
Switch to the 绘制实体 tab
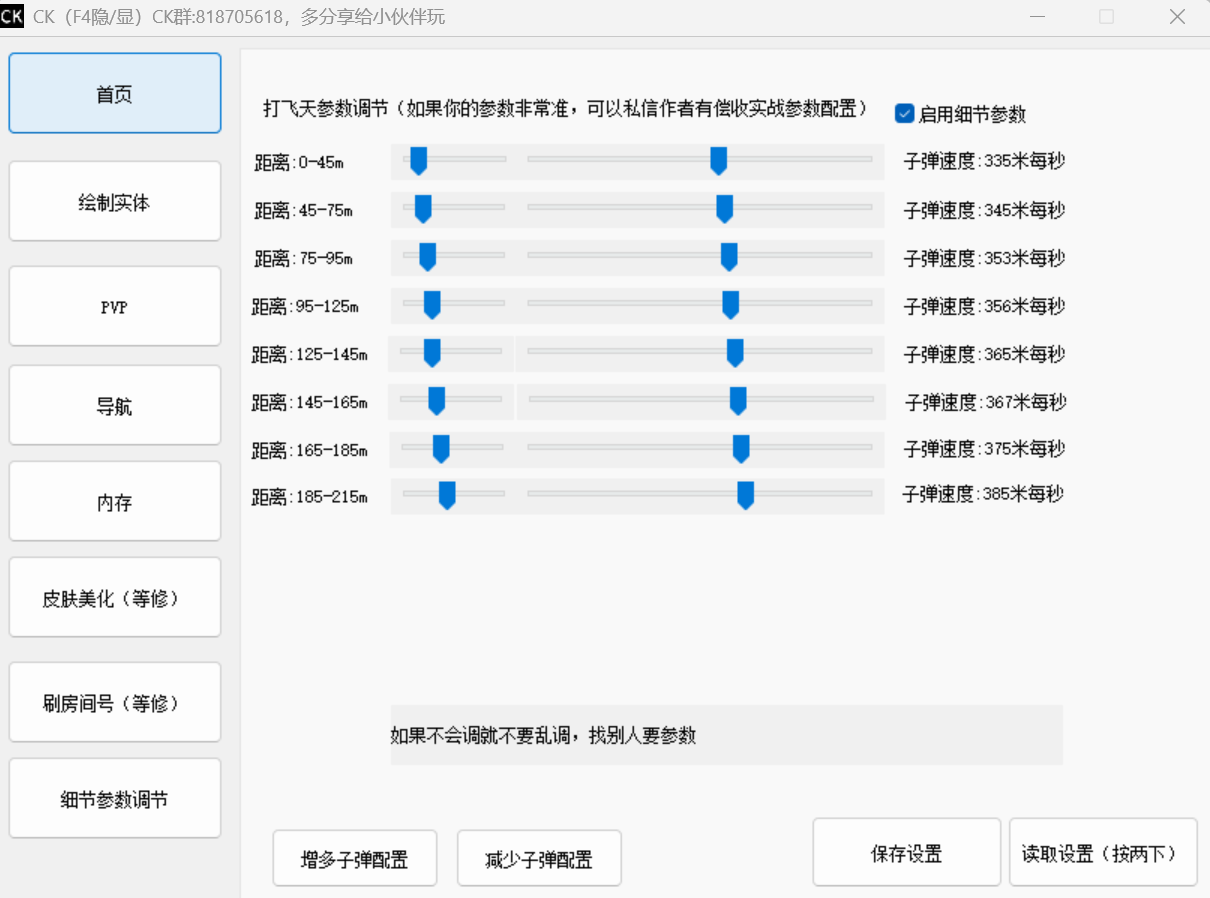(115, 202)
